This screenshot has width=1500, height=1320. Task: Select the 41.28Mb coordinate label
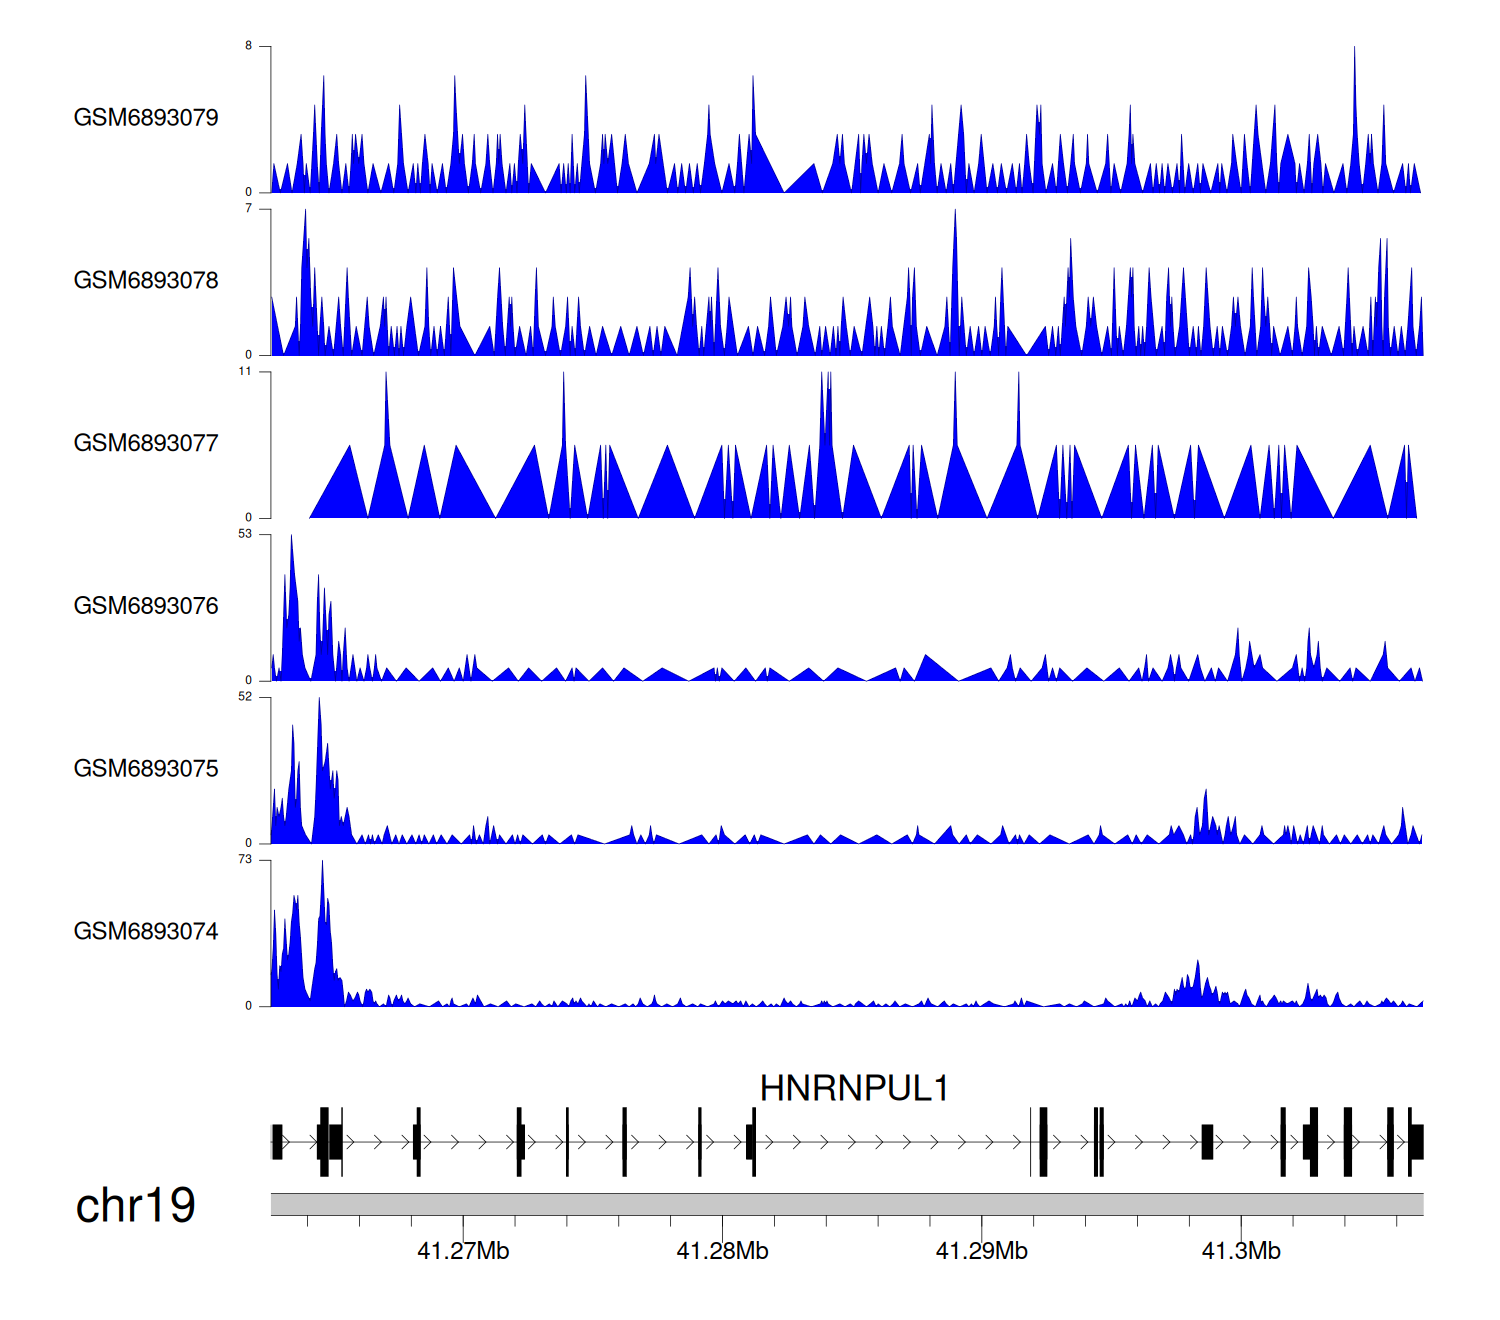(x=722, y=1252)
